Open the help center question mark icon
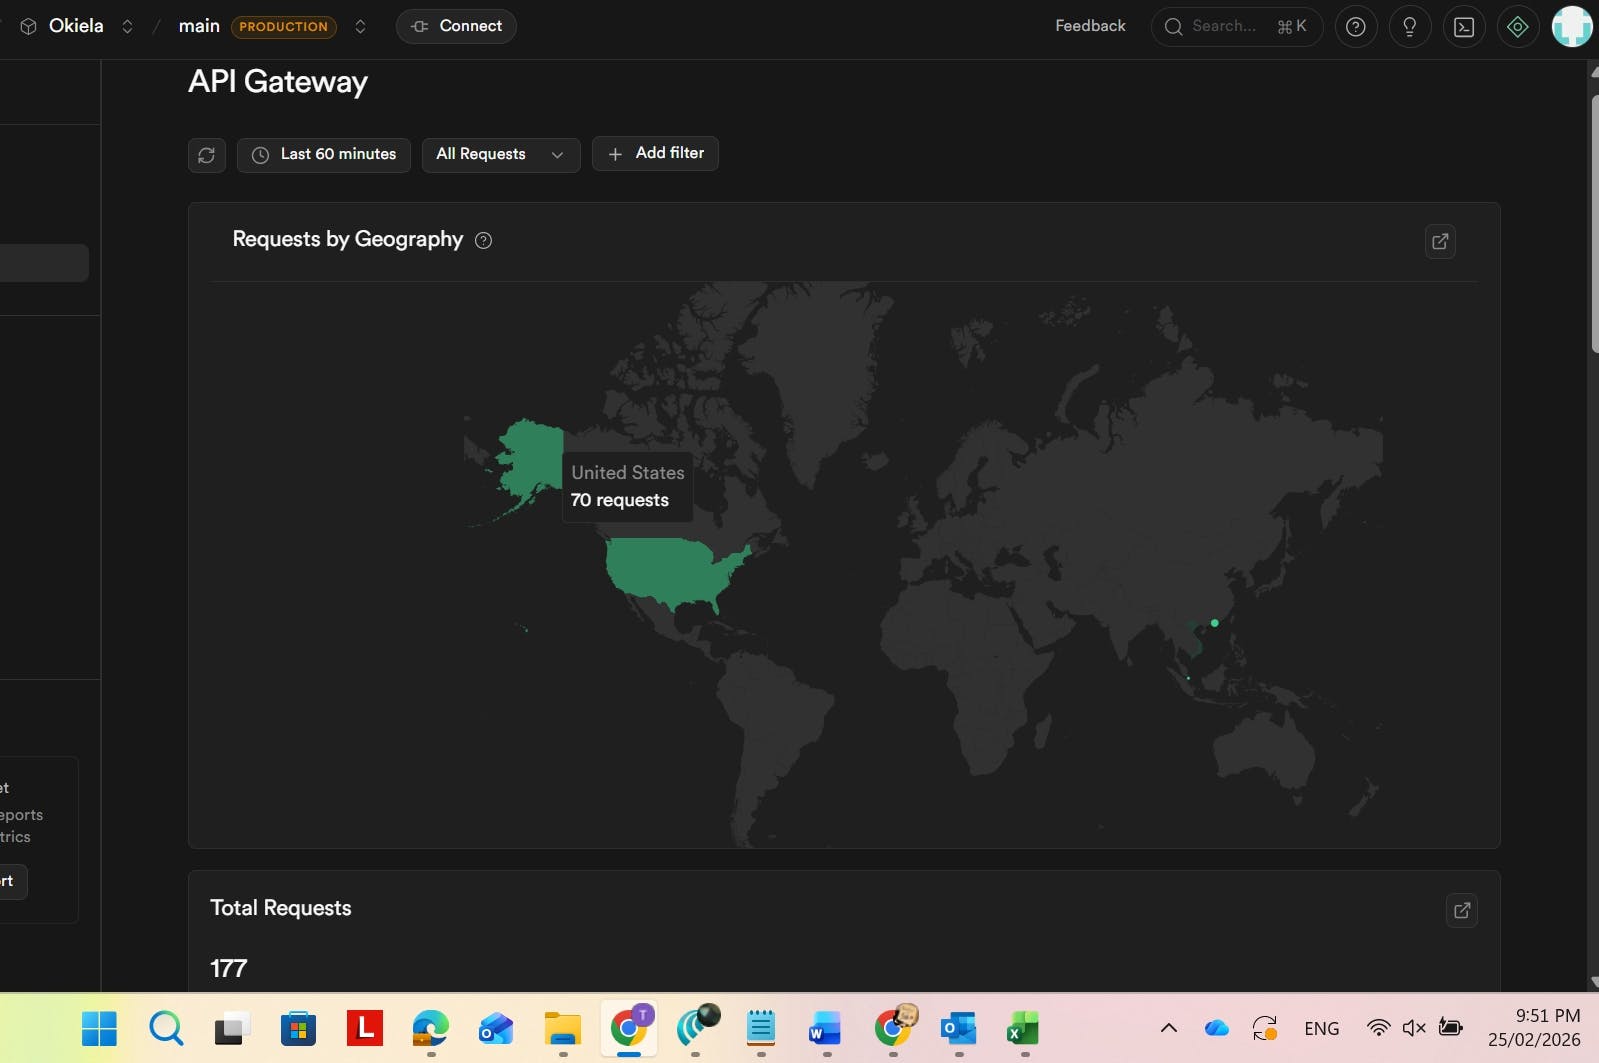1599x1063 pixels. (1356, 27)
